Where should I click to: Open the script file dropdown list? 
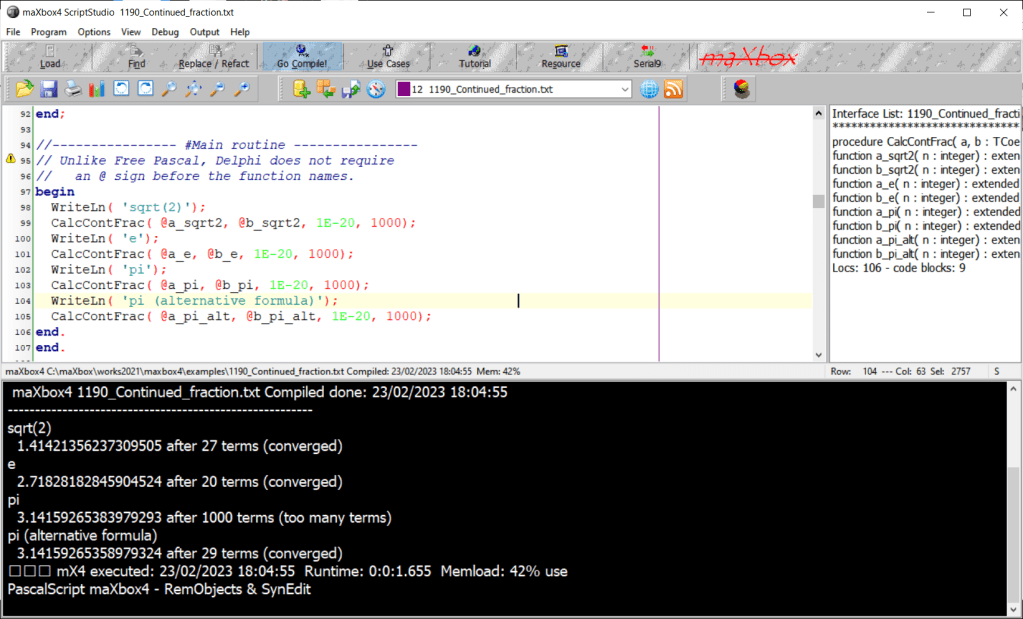624,89
